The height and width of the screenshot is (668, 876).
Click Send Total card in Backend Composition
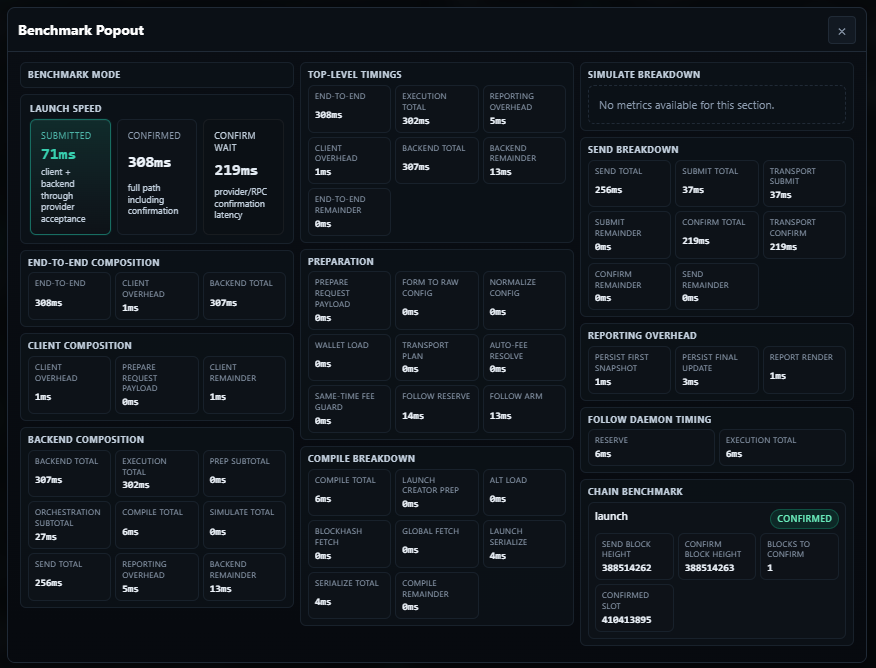(69, 577)
